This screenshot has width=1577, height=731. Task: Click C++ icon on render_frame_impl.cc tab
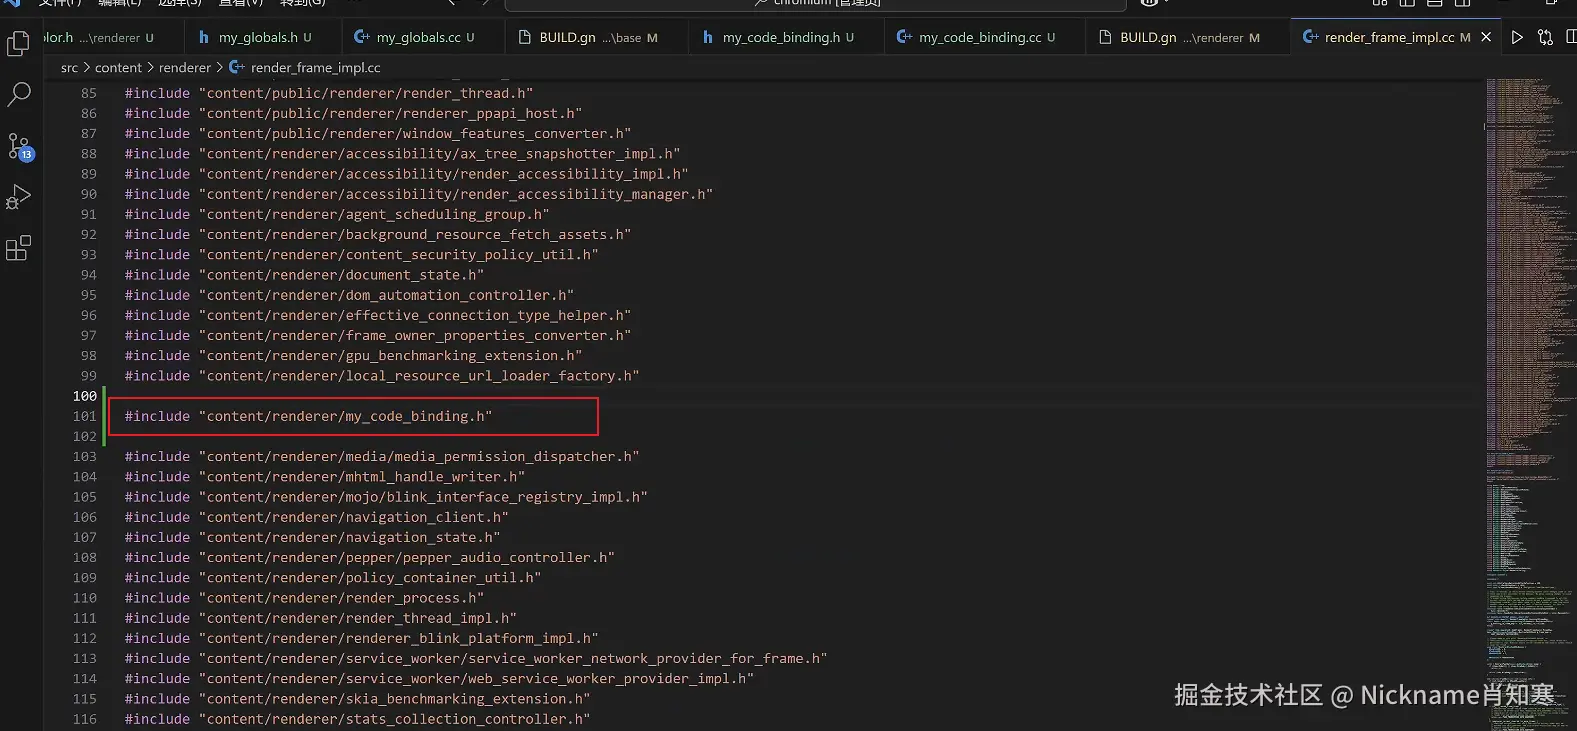(1310, 37)
